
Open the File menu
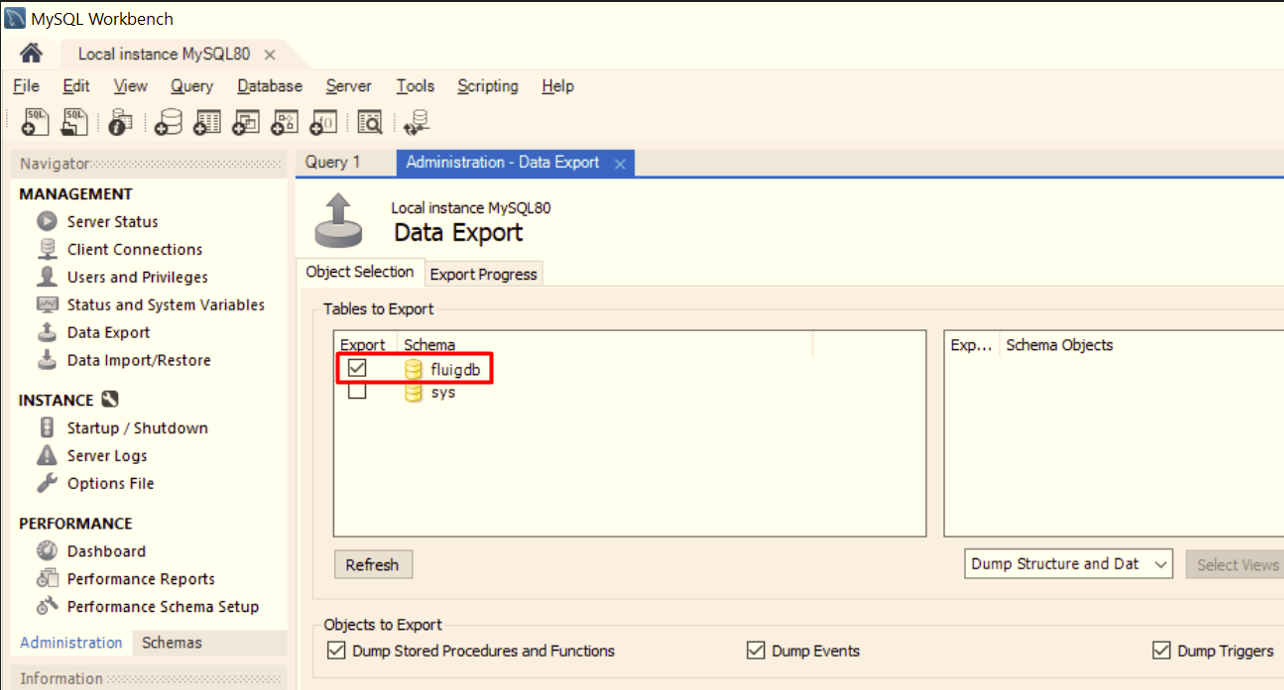[x=27, y=86]
